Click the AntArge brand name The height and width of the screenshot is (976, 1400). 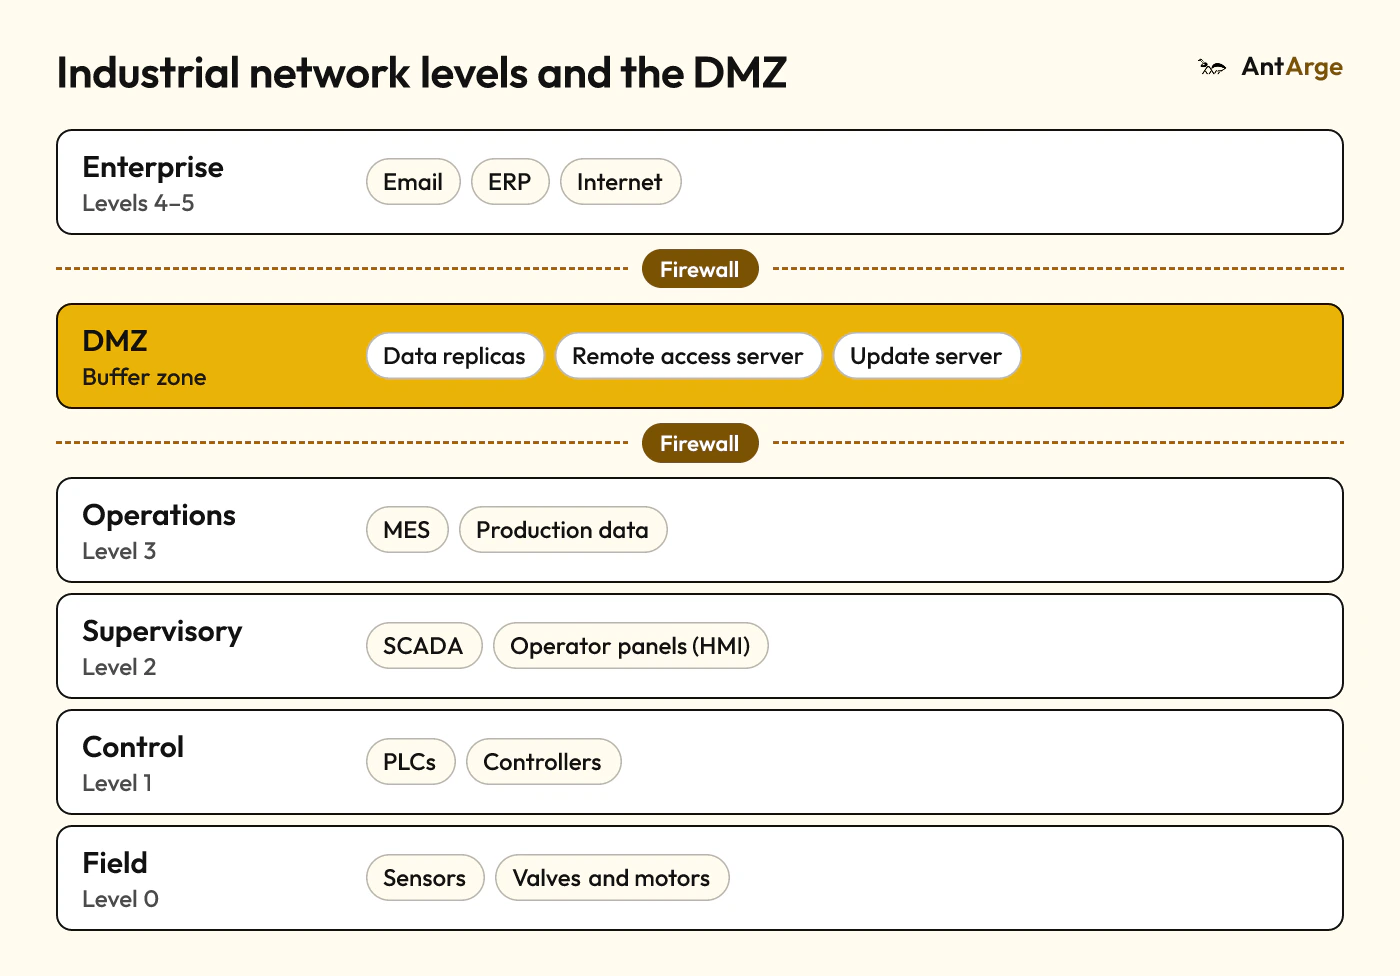1292,67
